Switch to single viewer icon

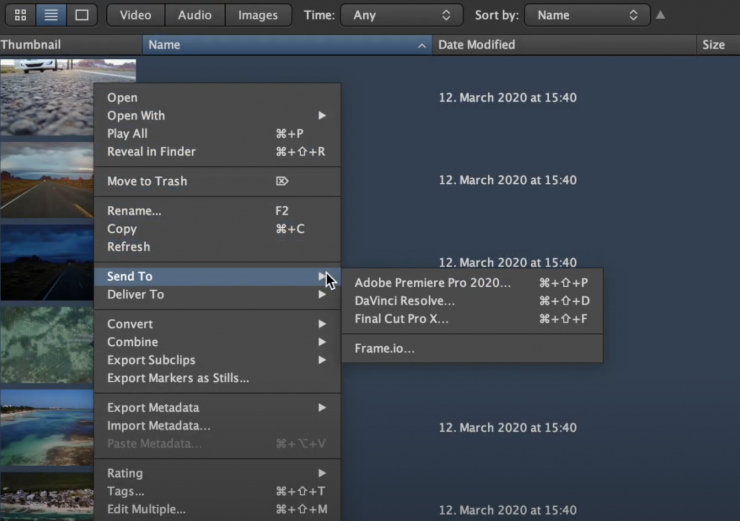(82, 15)
